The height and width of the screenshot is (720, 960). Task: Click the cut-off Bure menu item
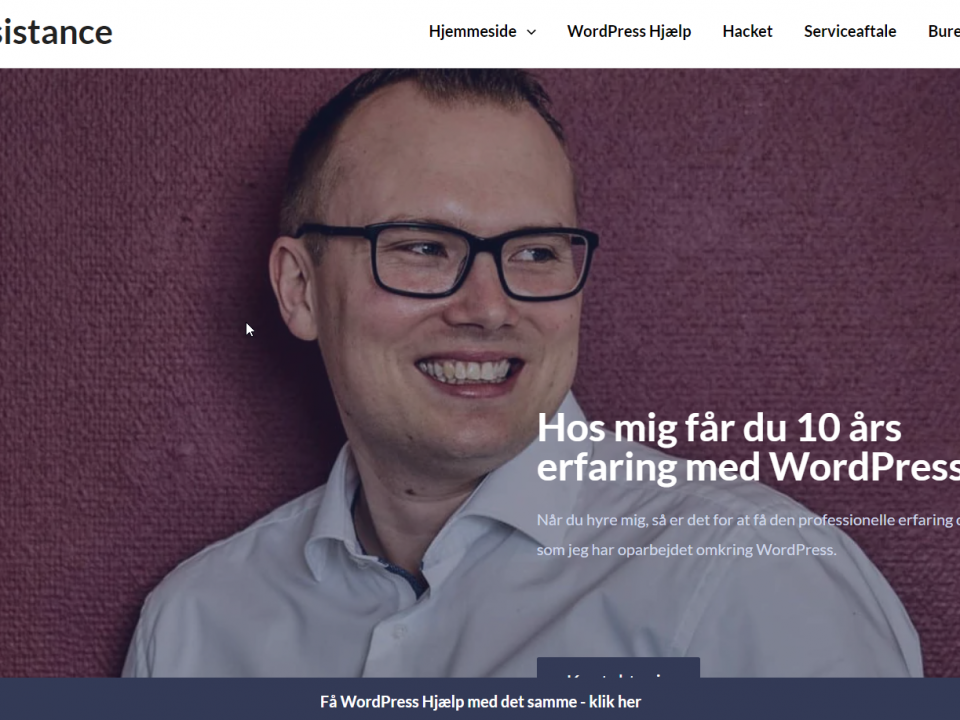click(943, 31)
